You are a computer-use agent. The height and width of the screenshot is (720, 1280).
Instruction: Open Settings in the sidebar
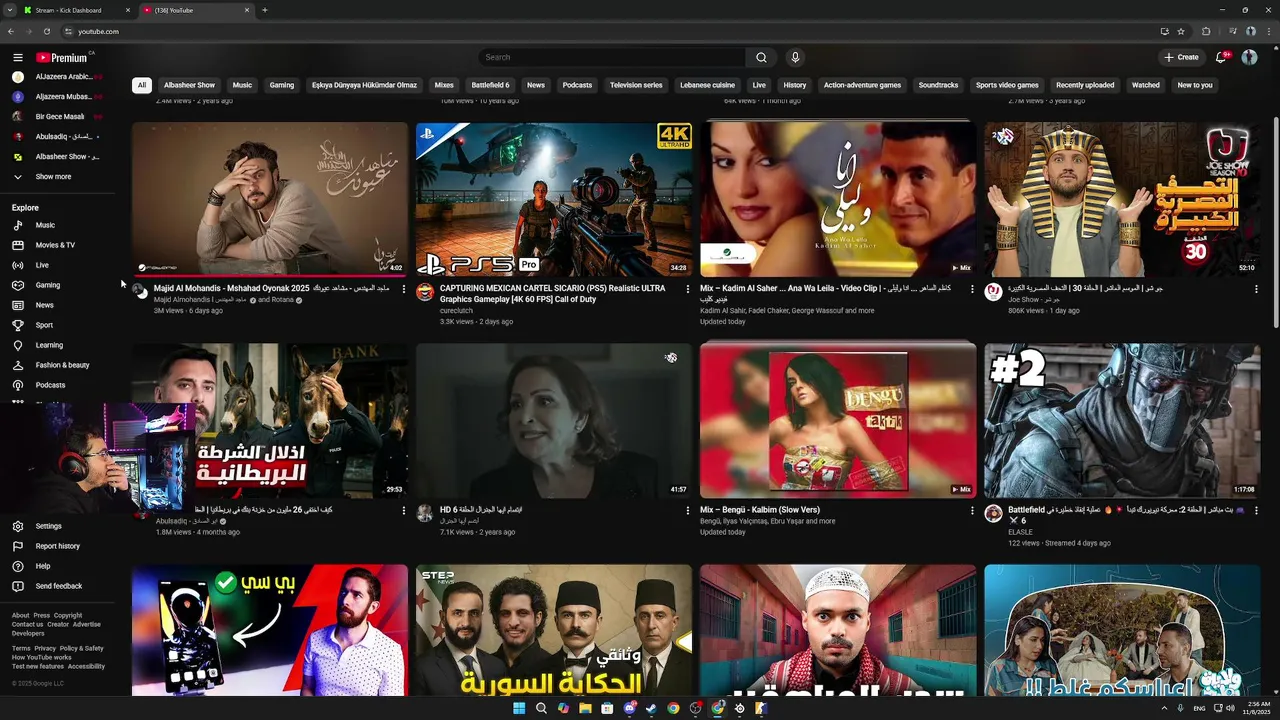[48, 526]
